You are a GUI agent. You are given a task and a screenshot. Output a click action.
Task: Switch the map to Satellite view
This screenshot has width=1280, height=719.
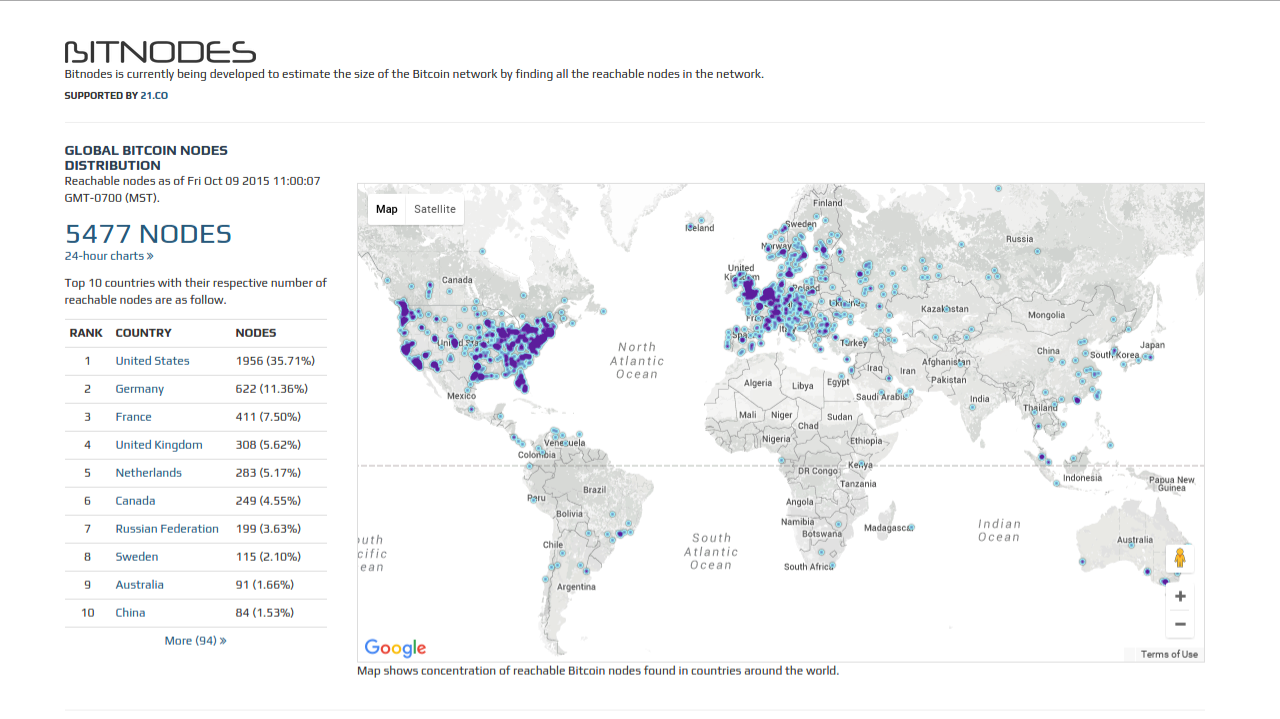point(435,209)
